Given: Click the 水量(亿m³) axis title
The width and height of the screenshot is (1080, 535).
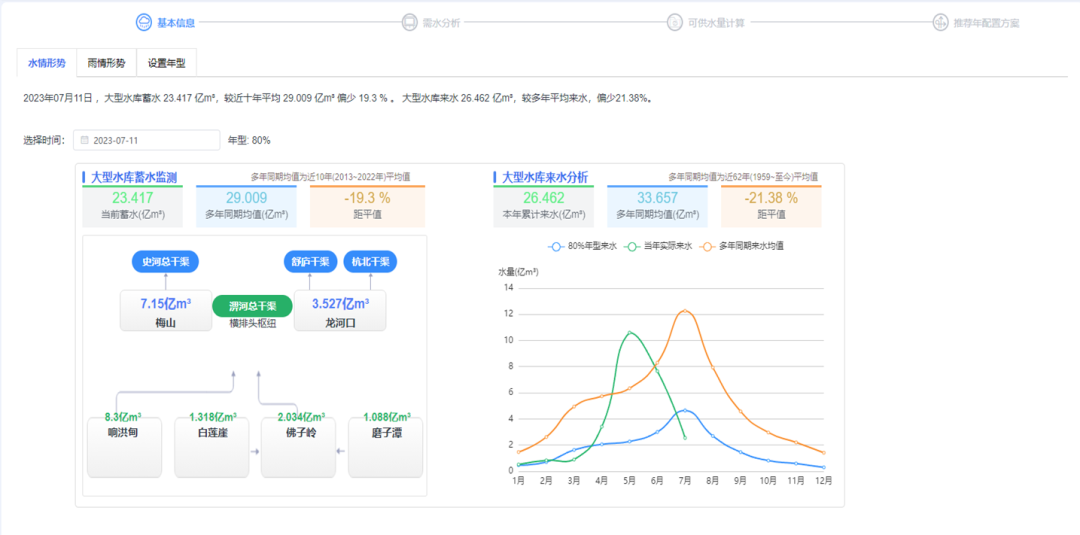Looking at the screenshot, I should tap(519, 271).
